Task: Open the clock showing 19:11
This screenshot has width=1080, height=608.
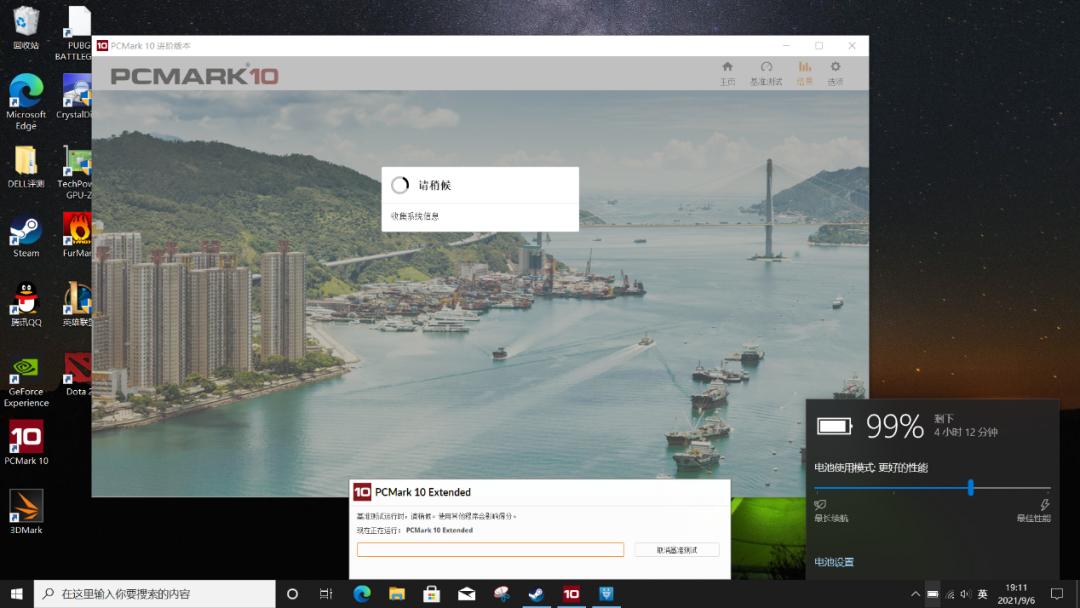Action: pos(1016,594)
